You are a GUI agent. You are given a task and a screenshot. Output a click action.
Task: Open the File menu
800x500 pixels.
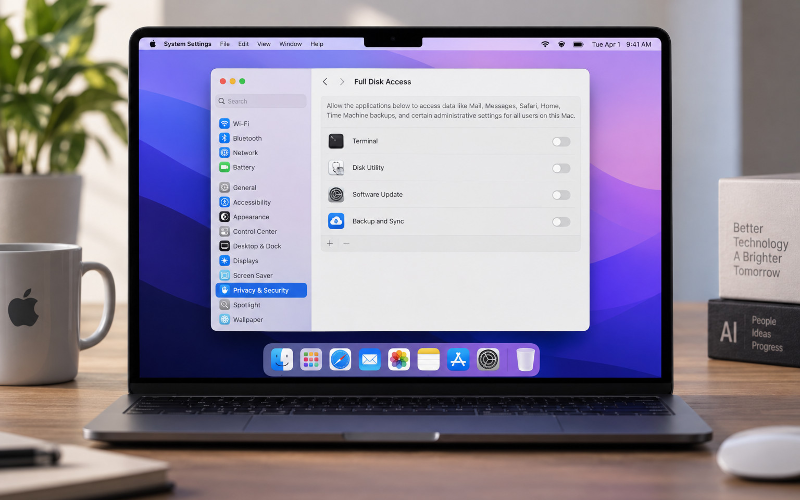click(x=224, y=44)
